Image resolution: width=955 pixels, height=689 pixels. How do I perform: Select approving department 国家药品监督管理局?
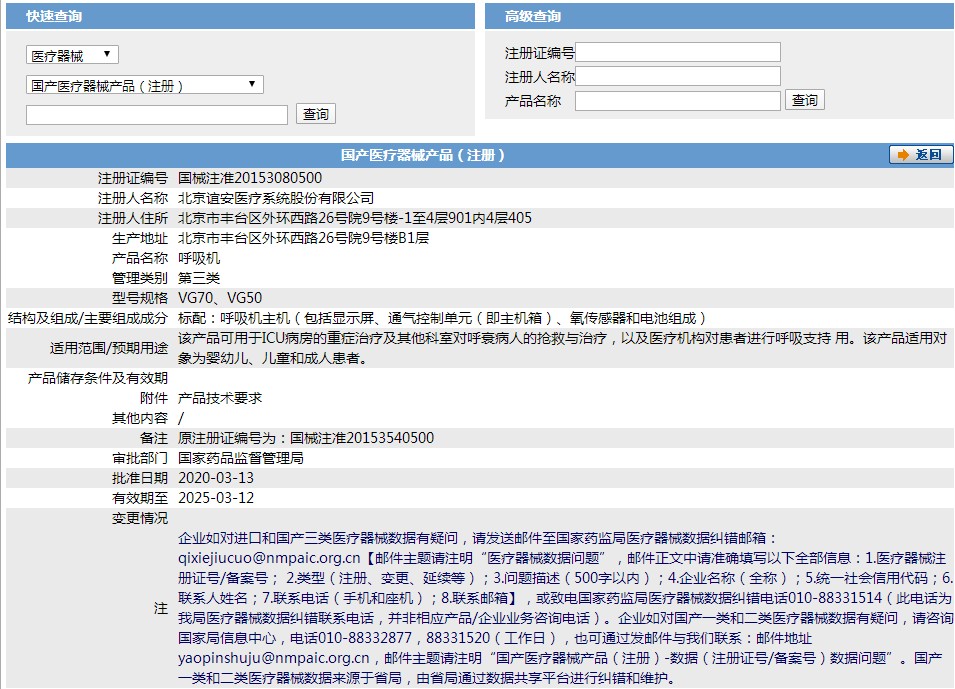[x=241, y=458]
